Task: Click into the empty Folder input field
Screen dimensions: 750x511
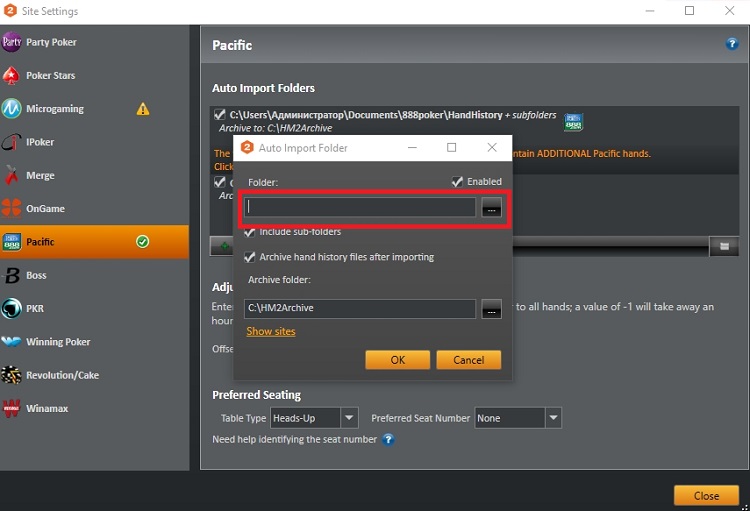Action: [360, 207]
